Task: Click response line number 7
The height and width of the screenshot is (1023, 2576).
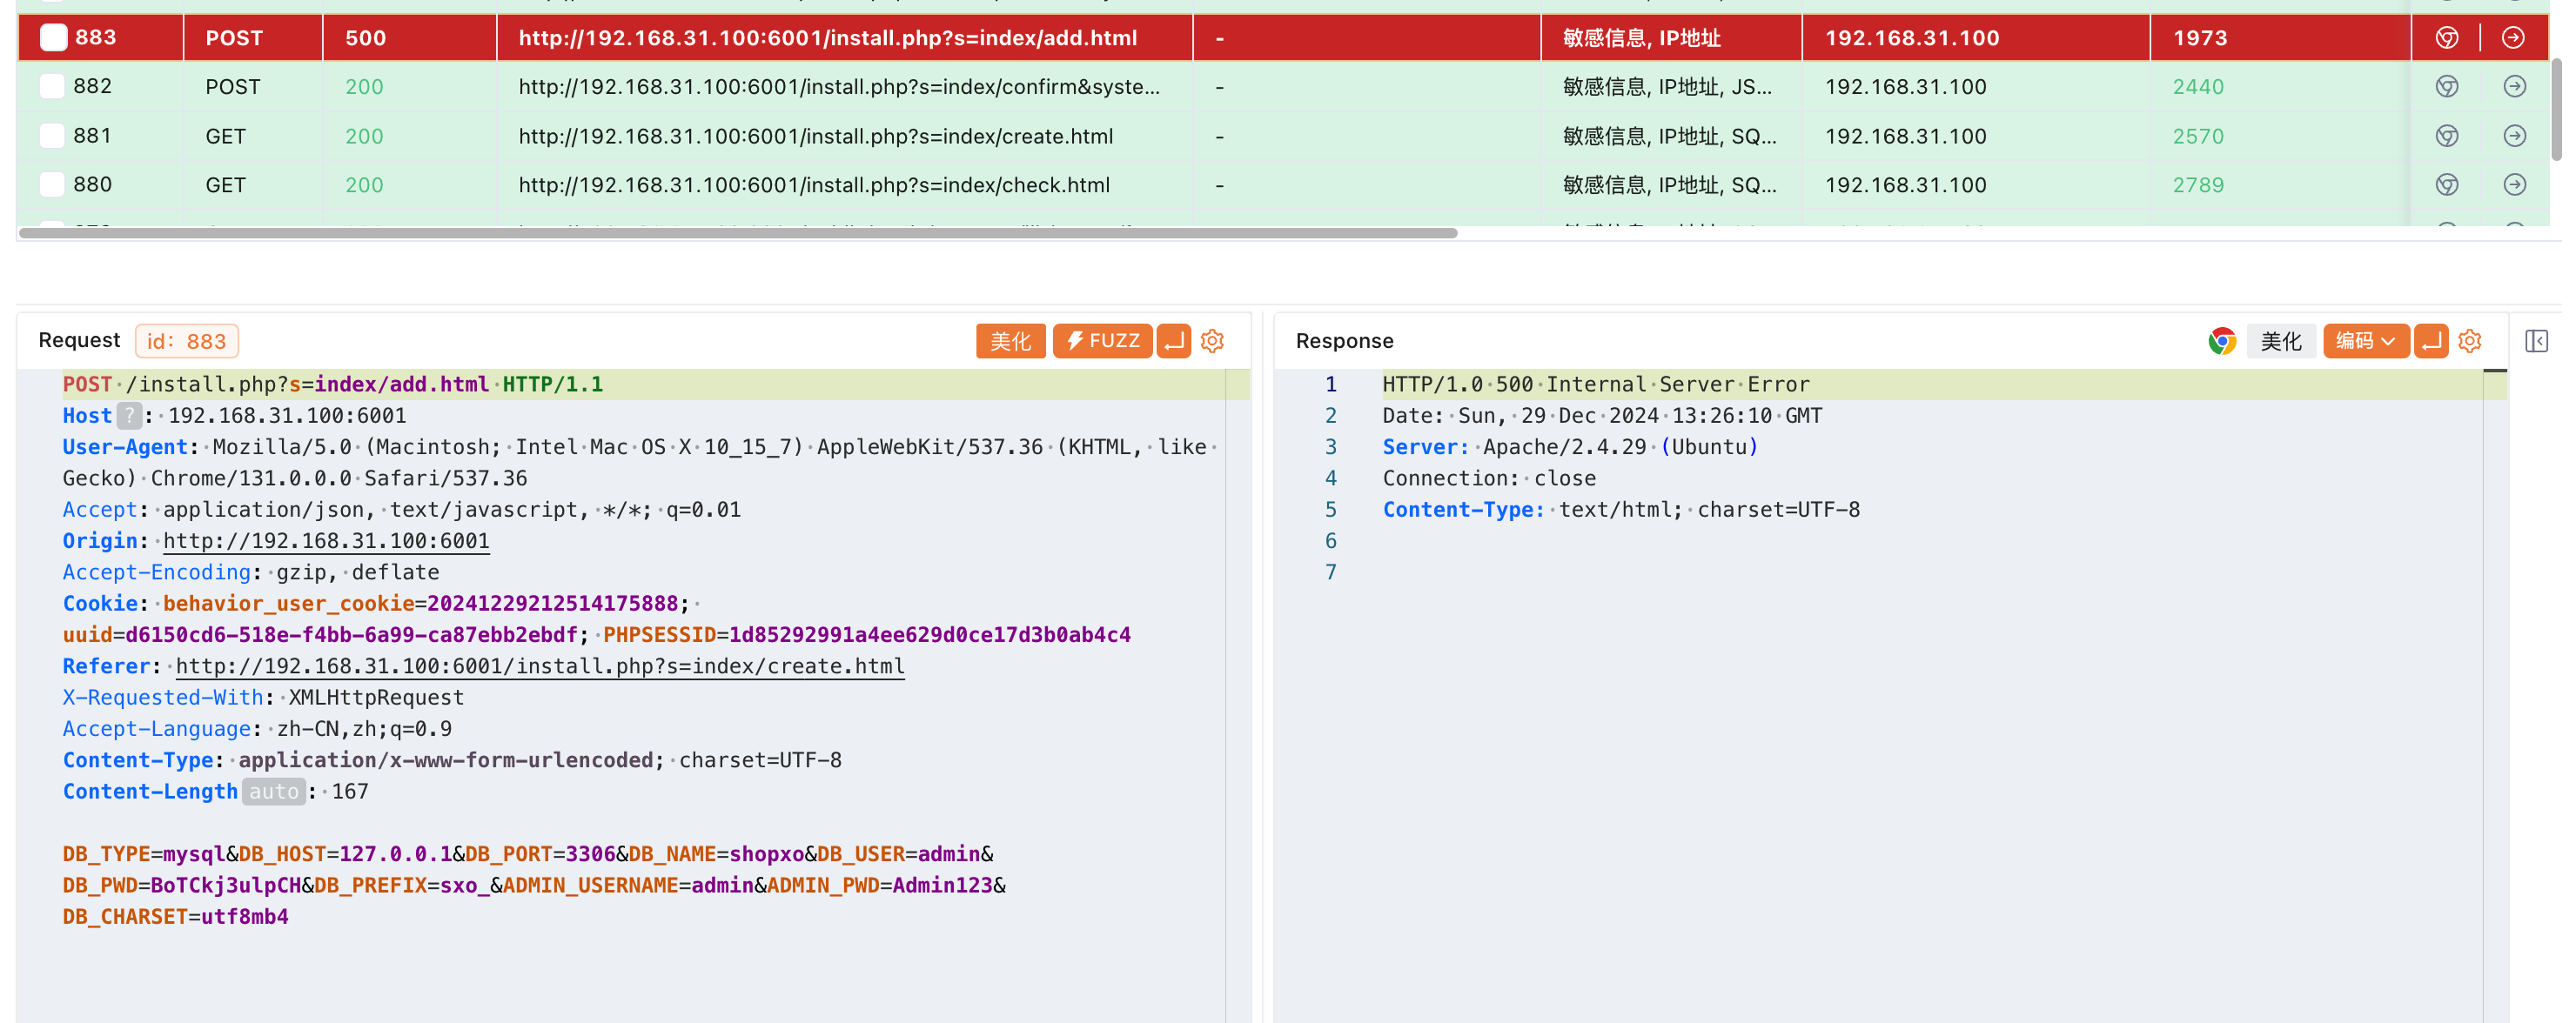Action: pos(1330,573)
